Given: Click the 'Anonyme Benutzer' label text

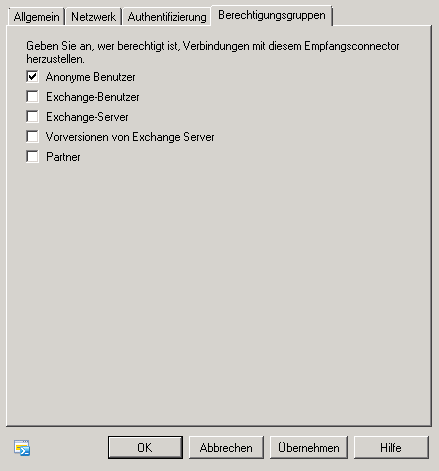Looking at the screenshot, I should point(91,77).
